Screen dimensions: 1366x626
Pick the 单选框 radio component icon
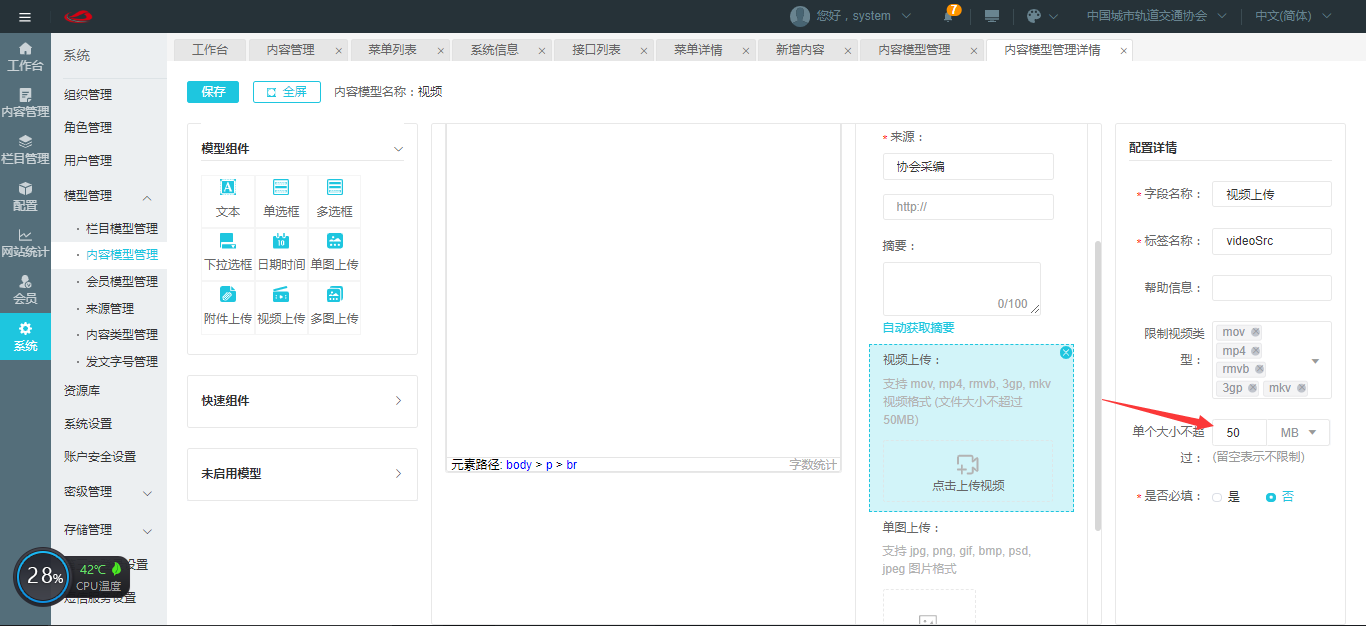281,188
